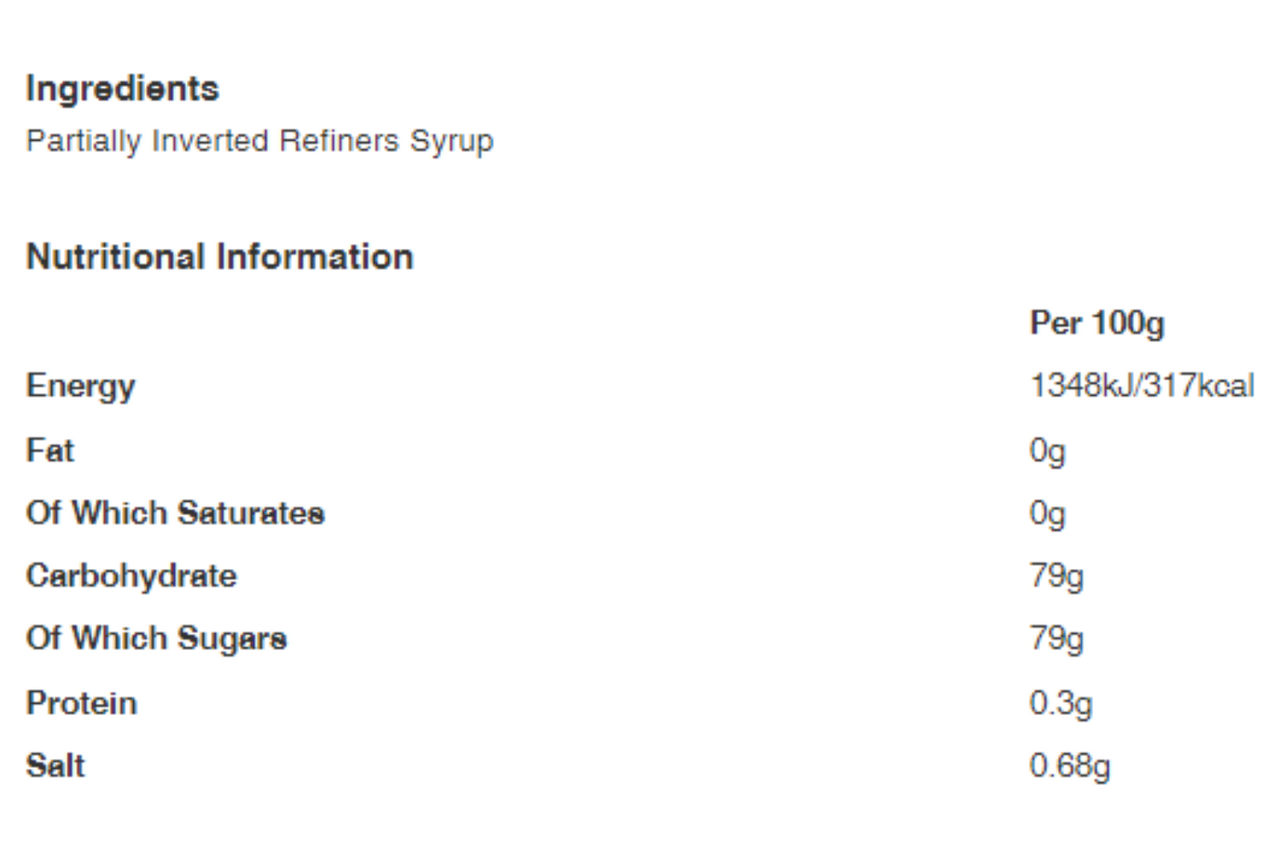1280x853 pixels.
Task: Click the Of Which Sugars label
Action: click(156, 639)
